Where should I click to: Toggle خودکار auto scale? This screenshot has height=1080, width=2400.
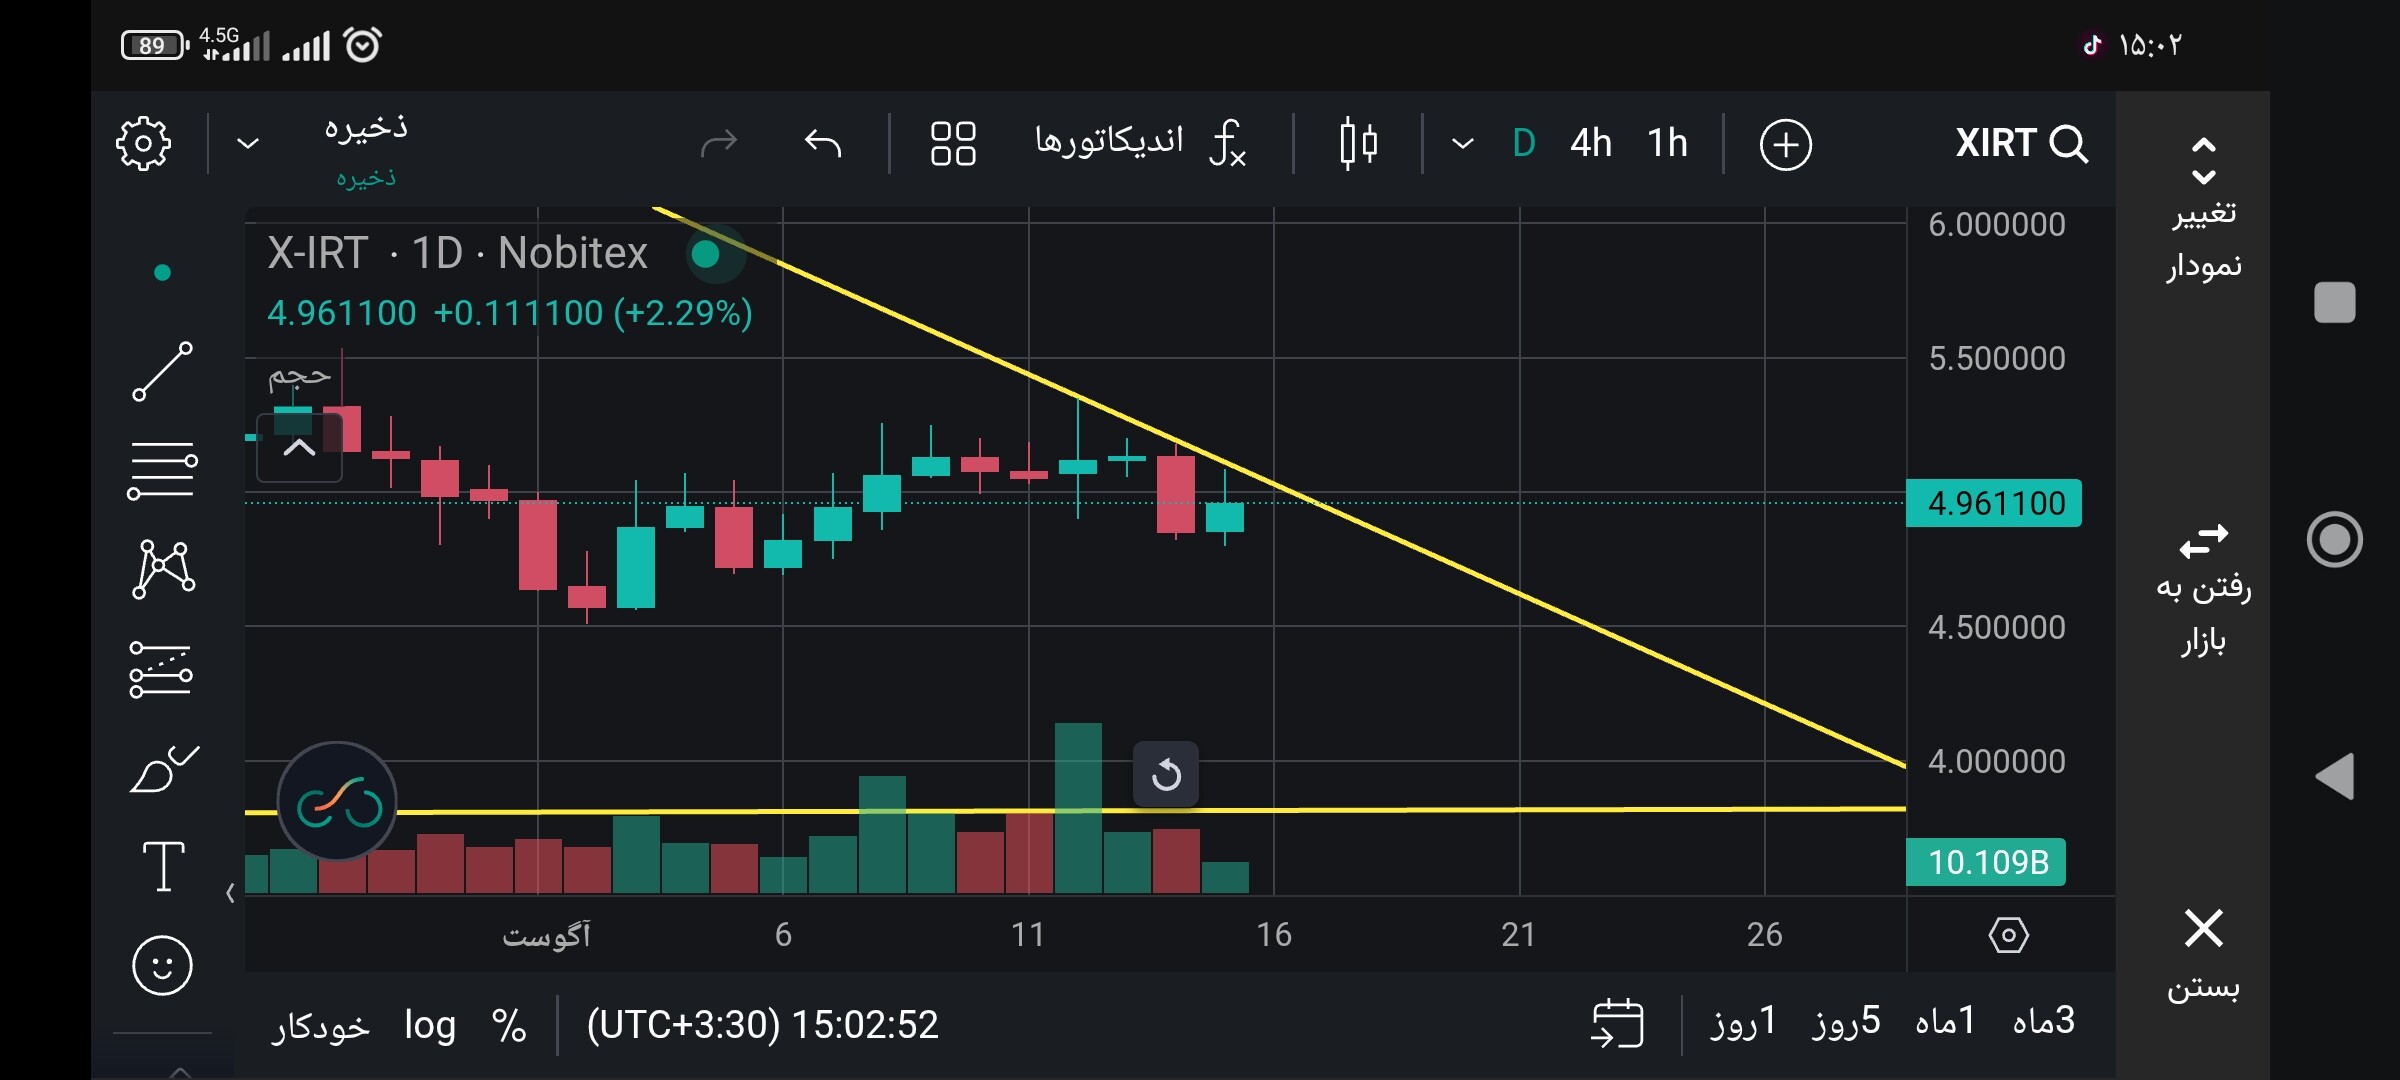pyautogui.click(x=320, y=1025)
